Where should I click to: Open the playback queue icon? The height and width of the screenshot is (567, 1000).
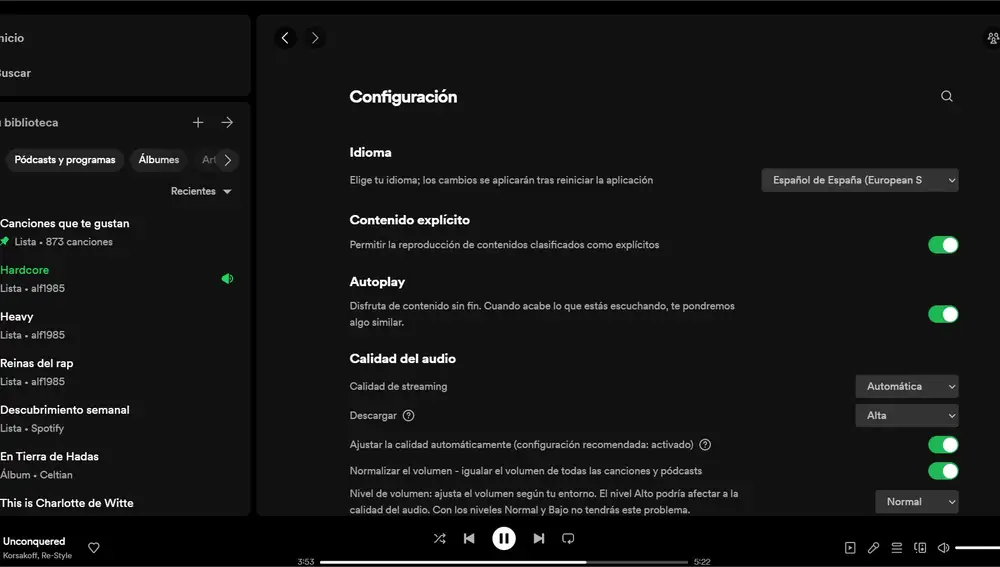click(897, 548)
